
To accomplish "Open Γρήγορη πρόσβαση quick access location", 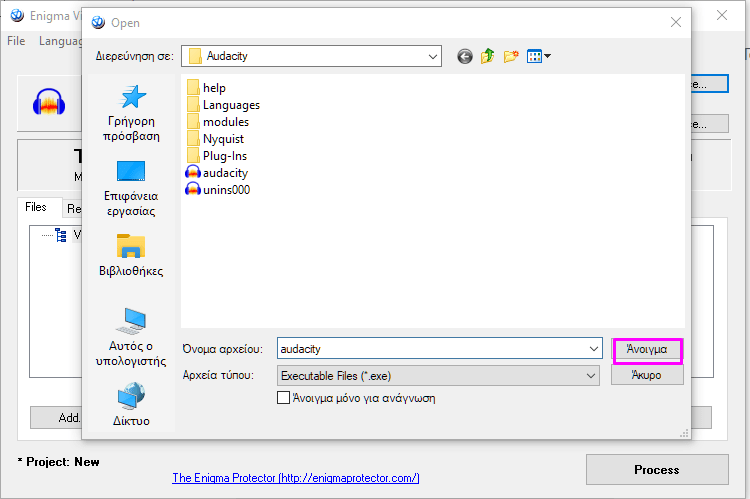I will coord(131,113).
